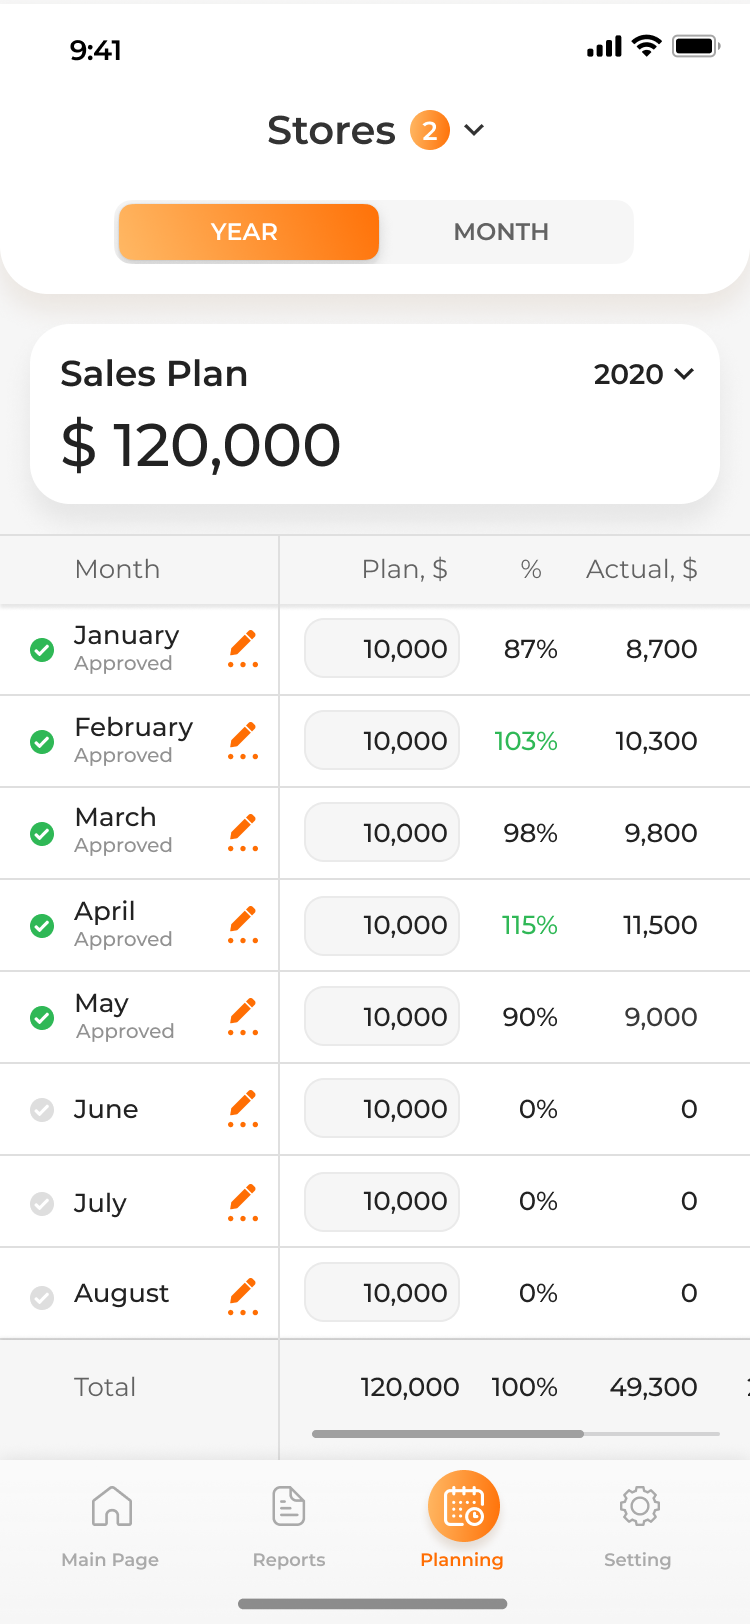
Task: Open the Reports document icon
Action: pyautogui.click(x=289, y=1506)
